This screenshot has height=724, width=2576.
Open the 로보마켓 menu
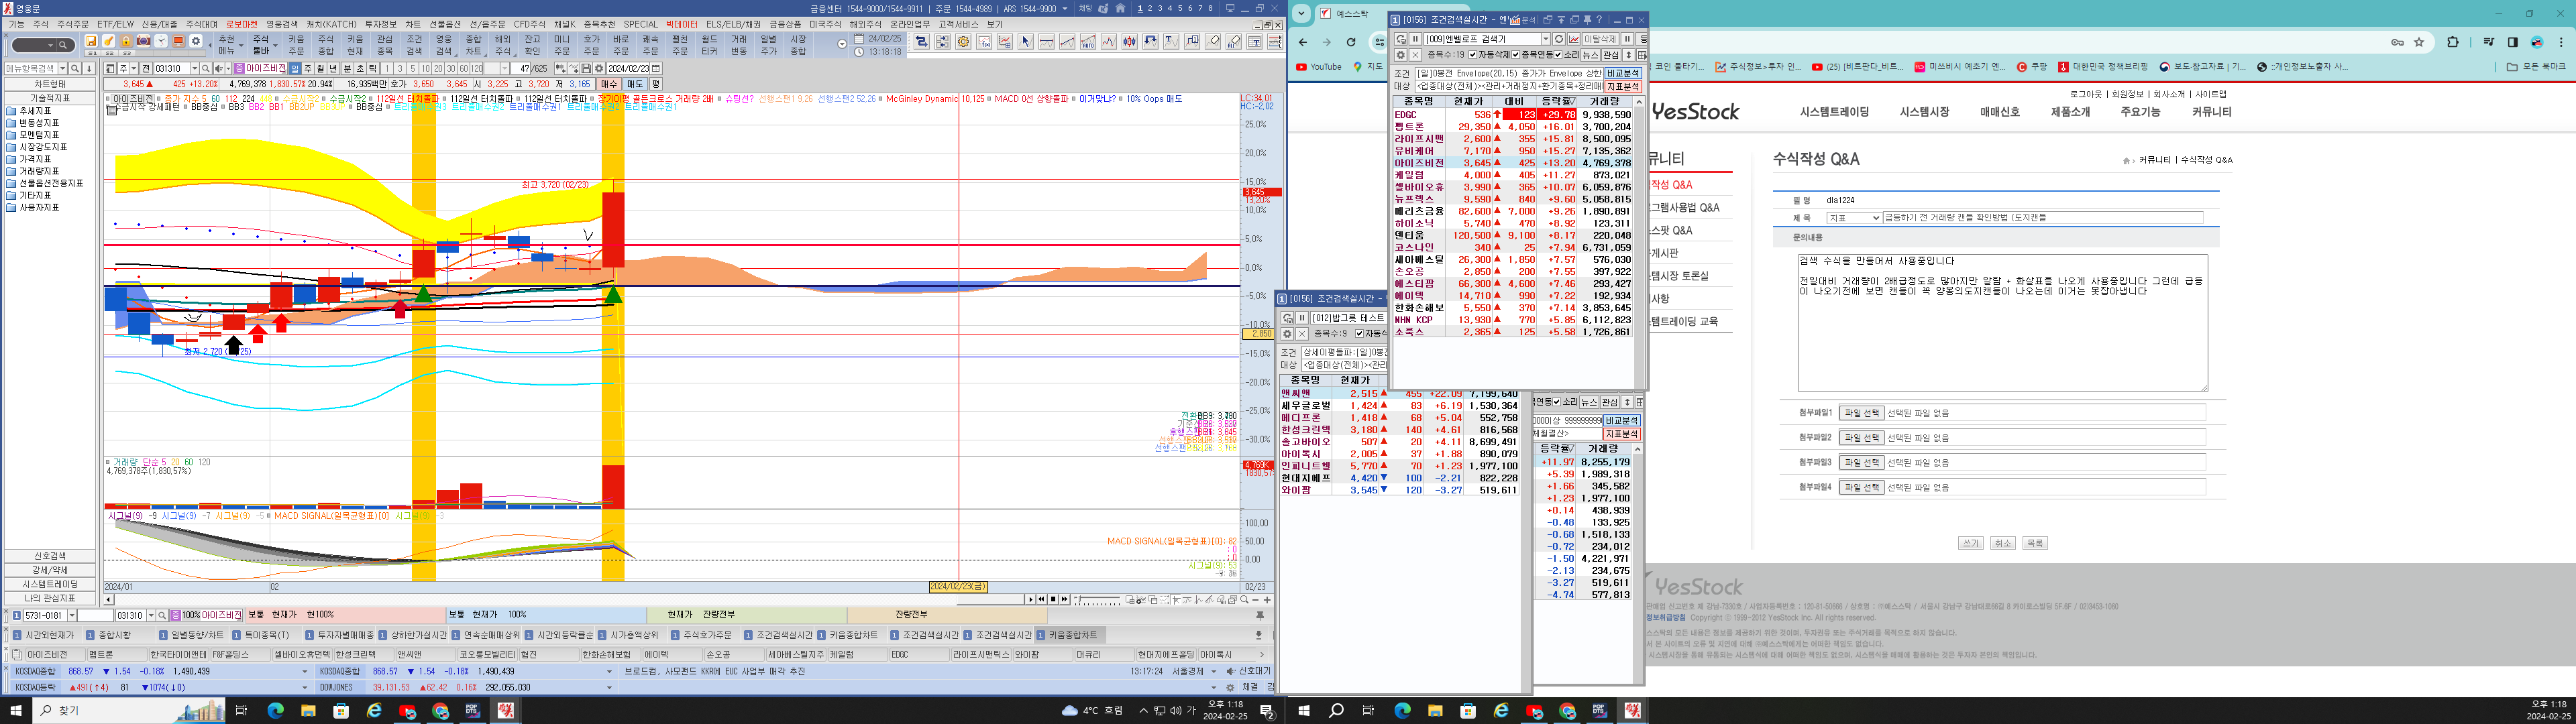[241, 24]
